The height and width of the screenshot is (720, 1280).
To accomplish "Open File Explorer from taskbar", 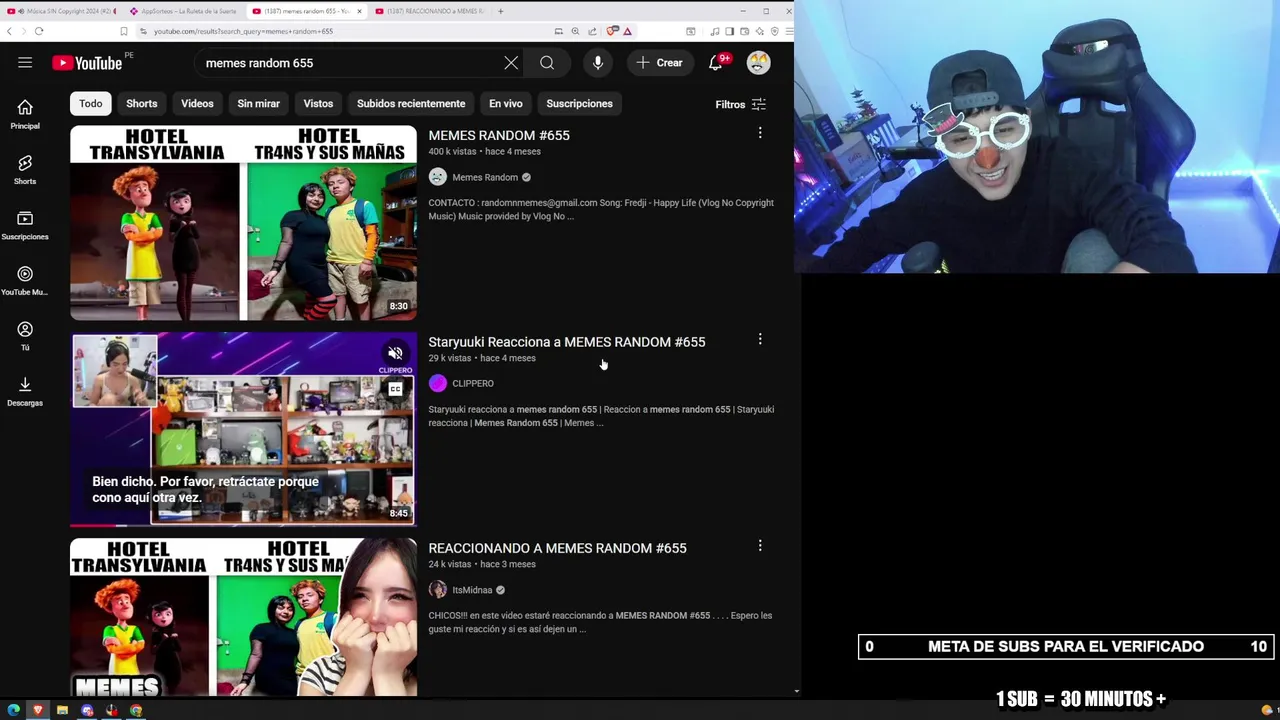I will tap(62, 710).
